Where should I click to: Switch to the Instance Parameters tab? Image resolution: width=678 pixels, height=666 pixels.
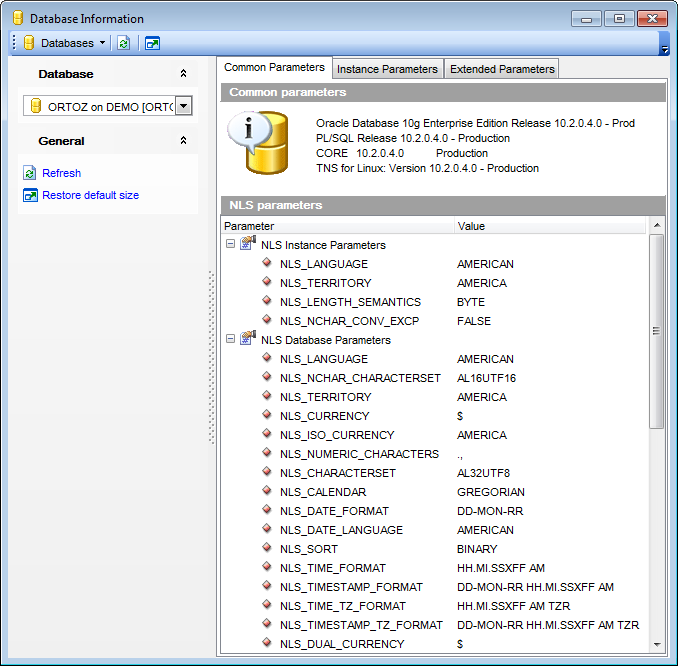(387, 69)
